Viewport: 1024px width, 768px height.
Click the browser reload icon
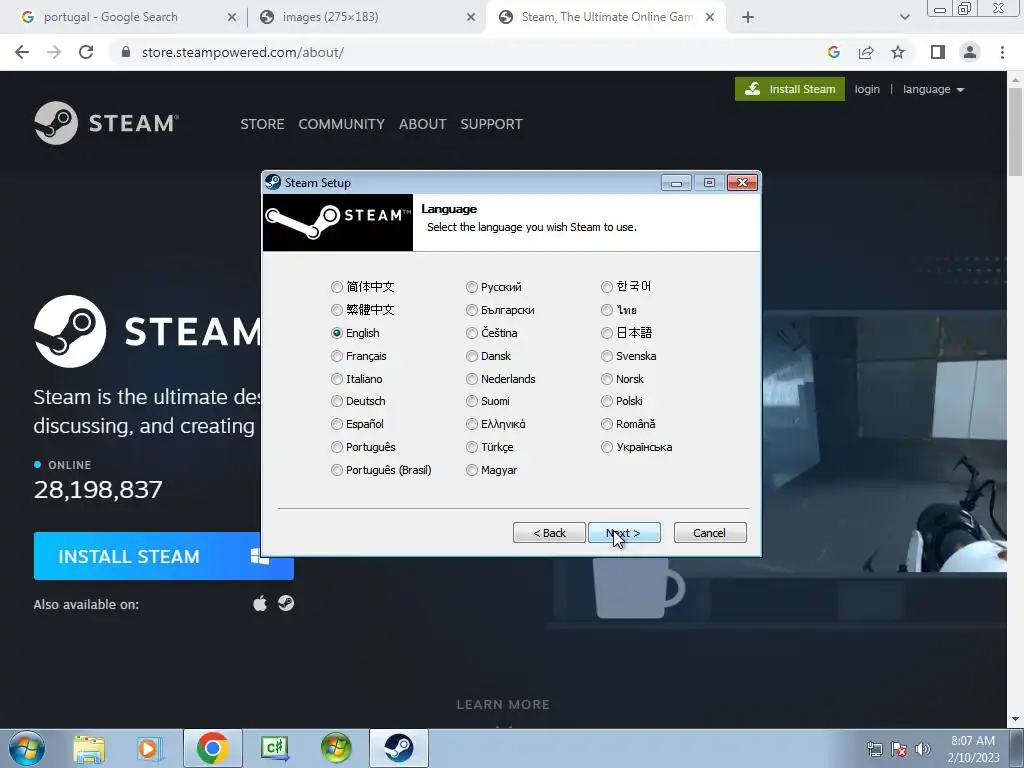click(86, 52)
